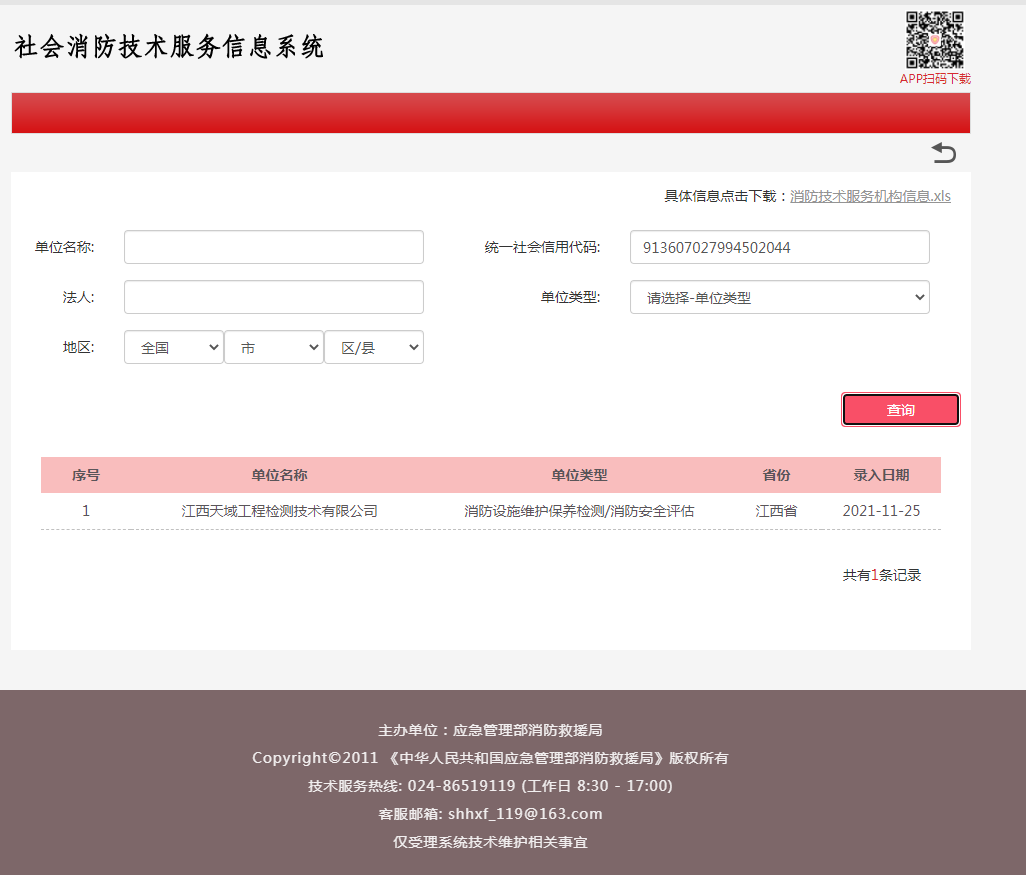Click the 2021-11-25 date cell

(x=881, y=511)
